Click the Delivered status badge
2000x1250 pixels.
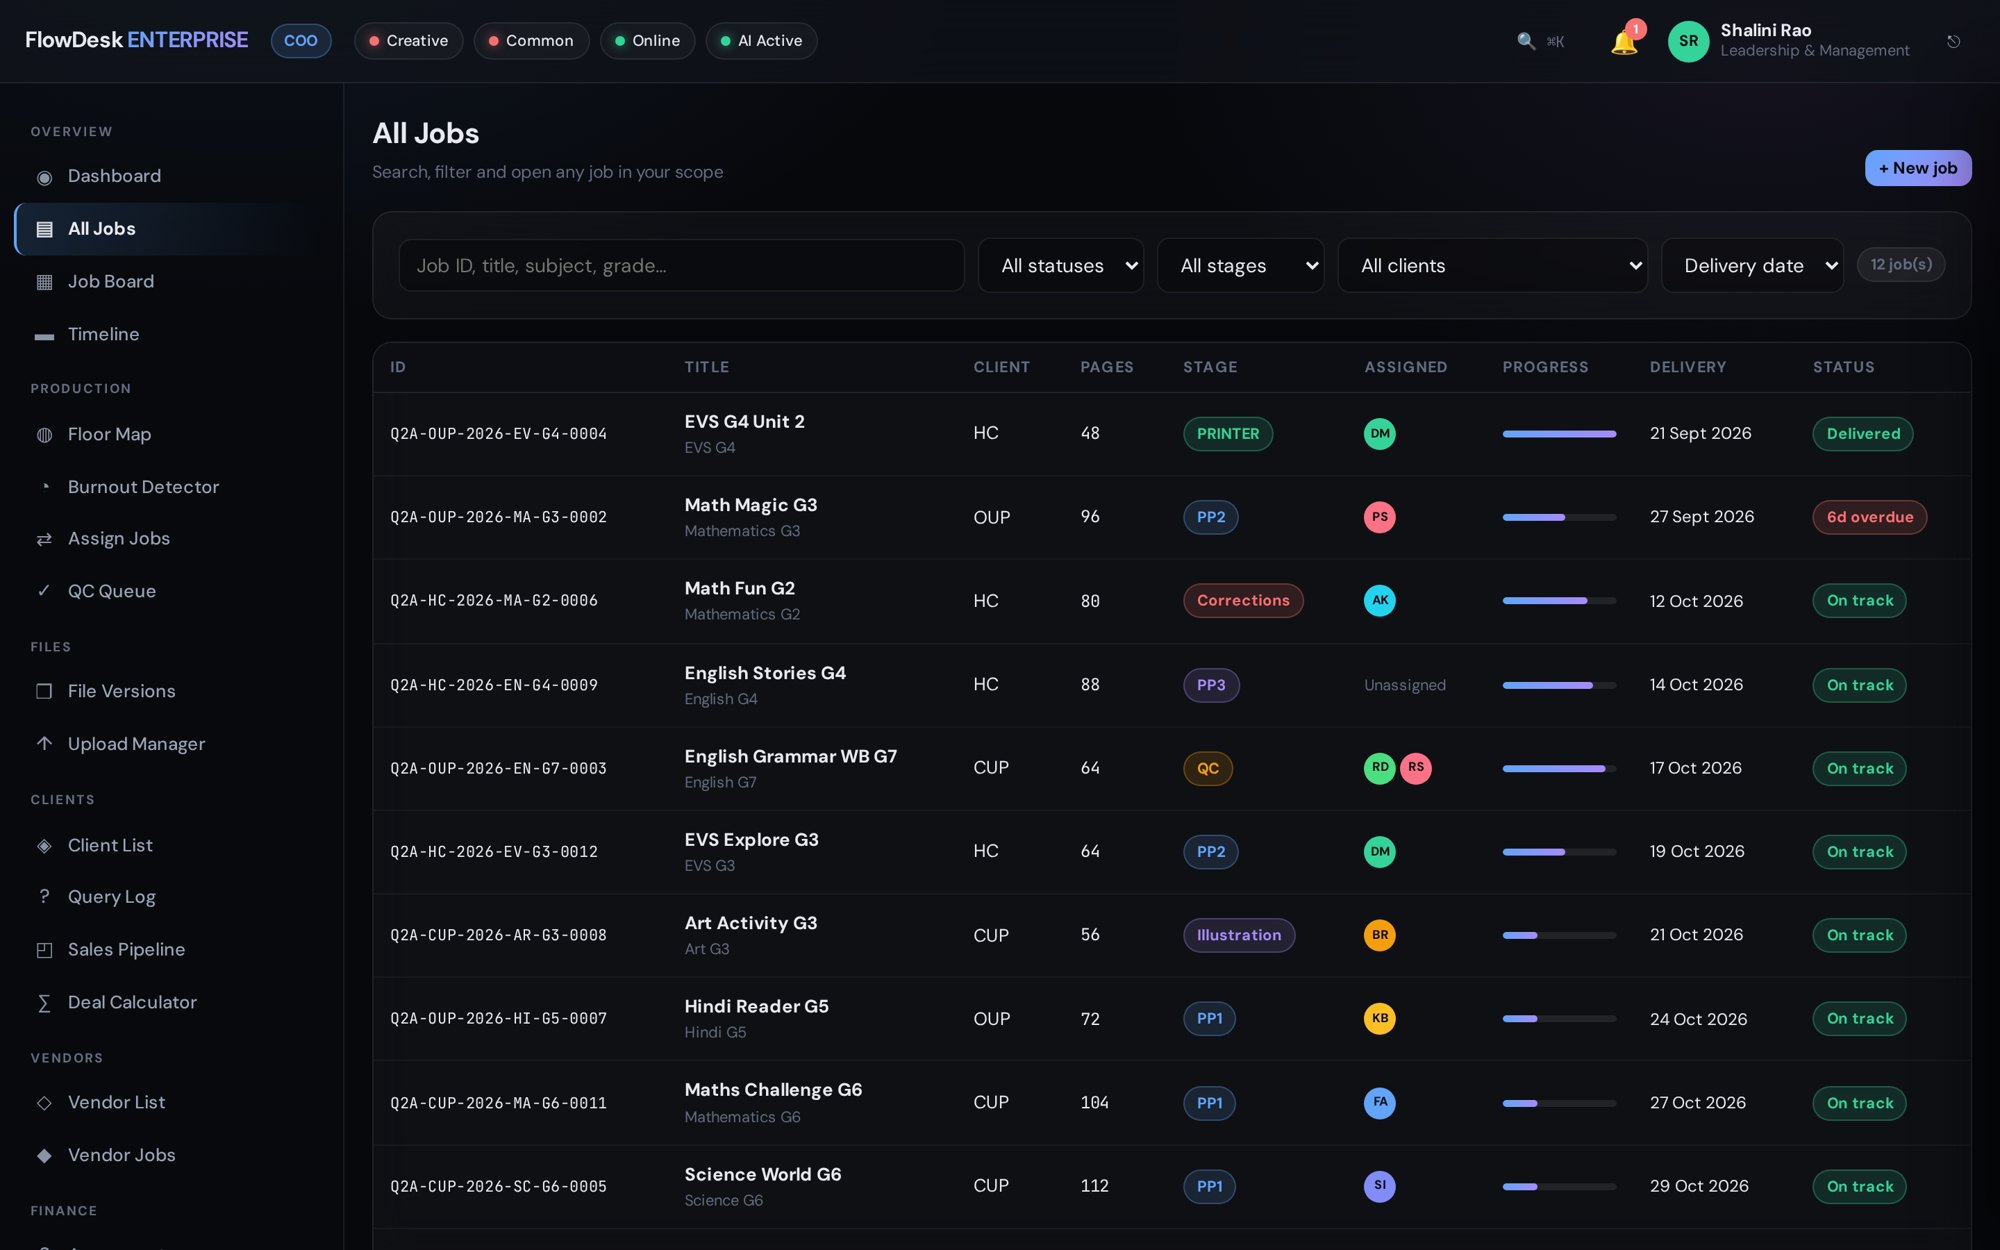pyautogui.click(x=1863, y=434)
